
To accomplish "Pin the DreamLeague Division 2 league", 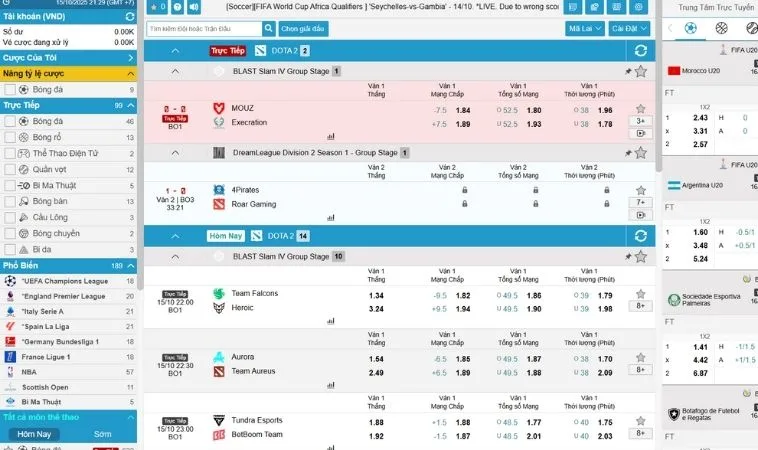I will [628, 153].
